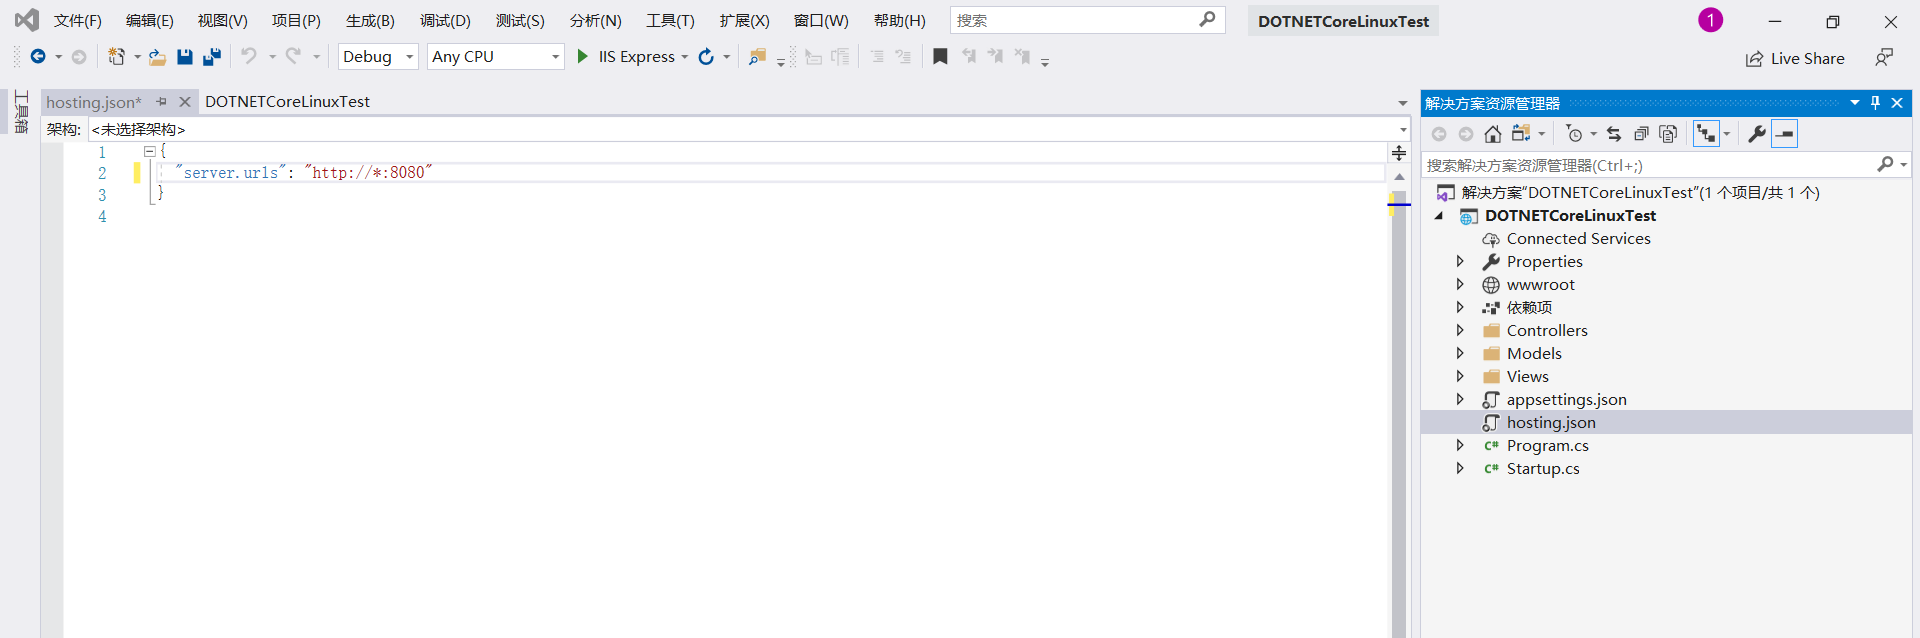Click the IIS Express run button label
The width and height of the screenshot is (1920, 638).
point(637,57)
